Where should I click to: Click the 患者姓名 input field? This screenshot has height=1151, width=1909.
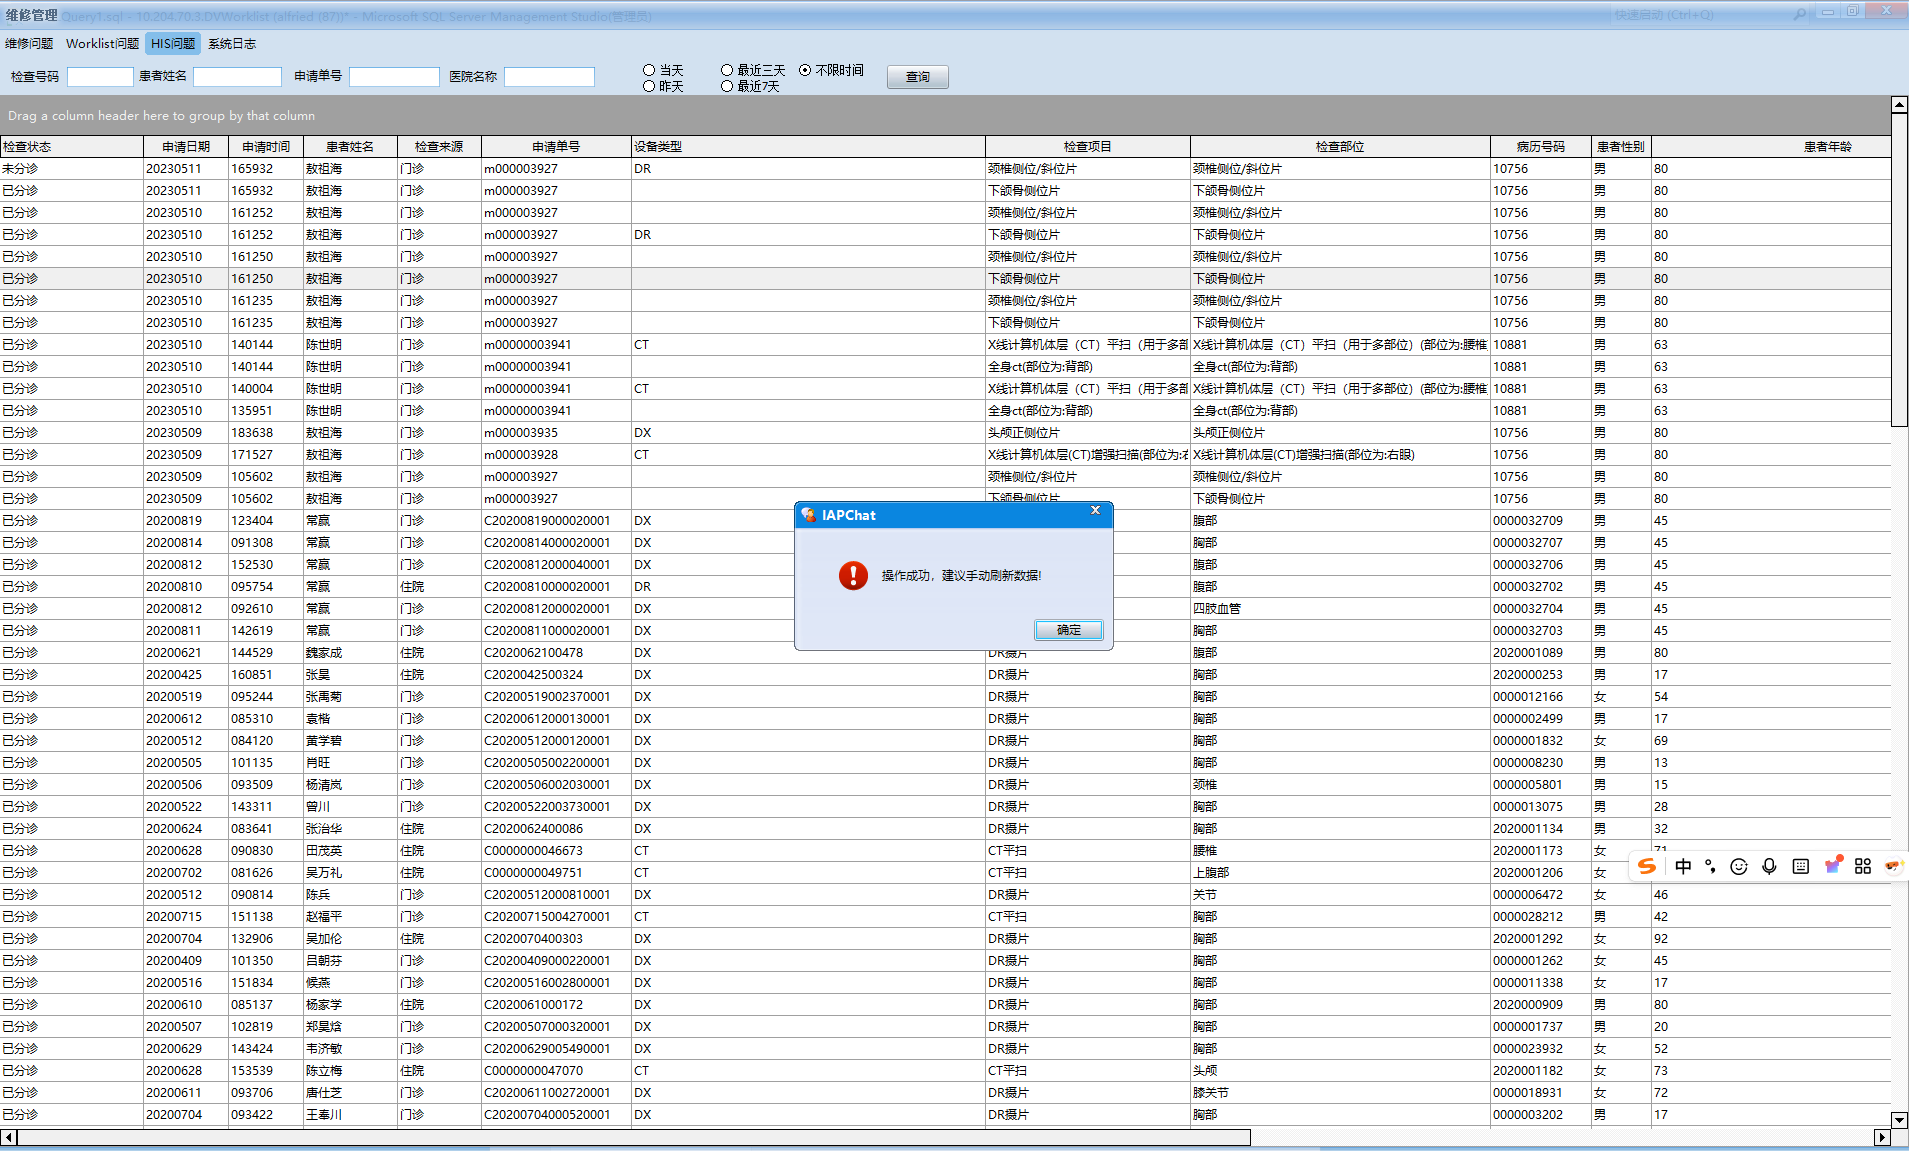click(x=237, y=77)
